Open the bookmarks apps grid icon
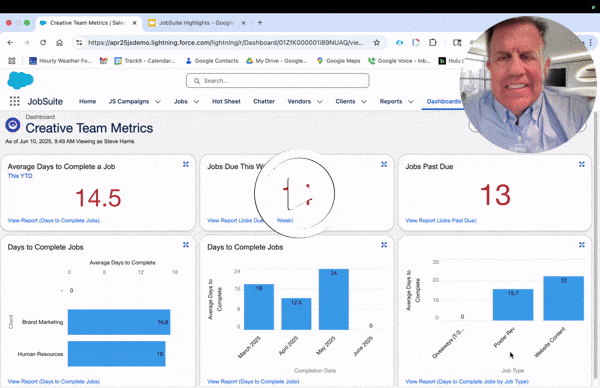 click(12, 60)
